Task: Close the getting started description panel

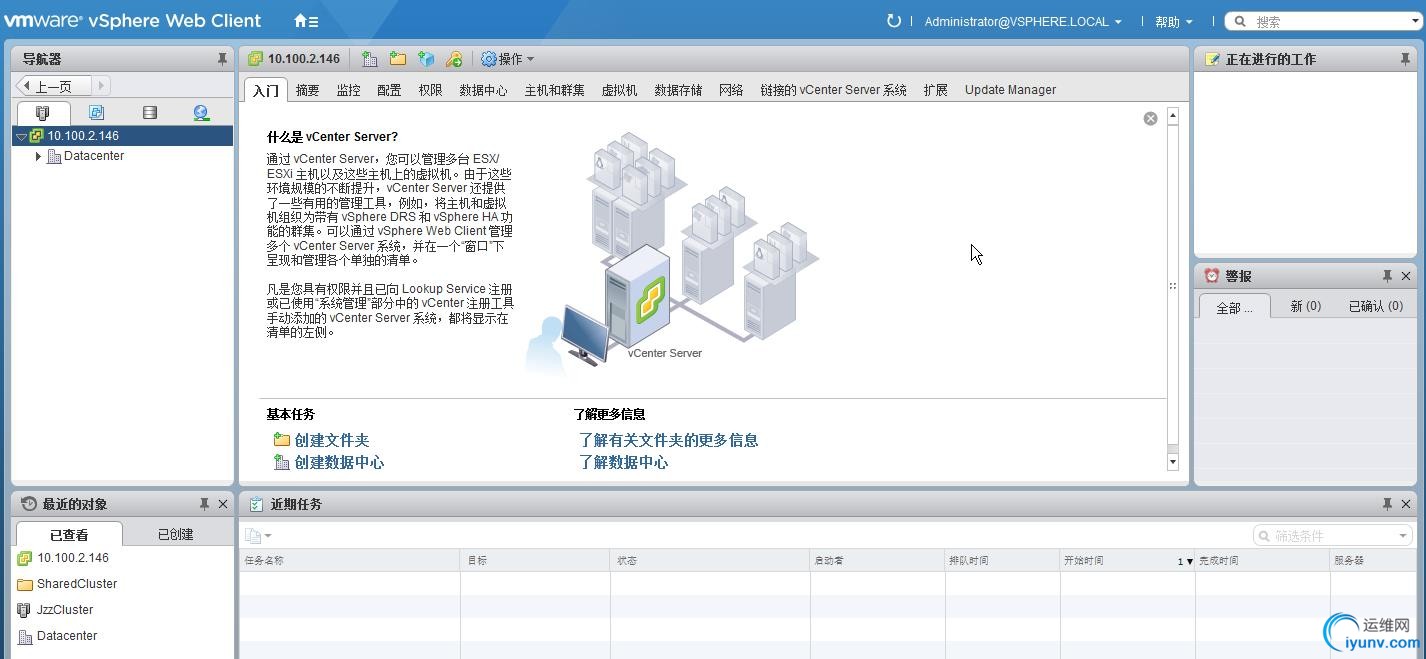Action: point(1150,118)
